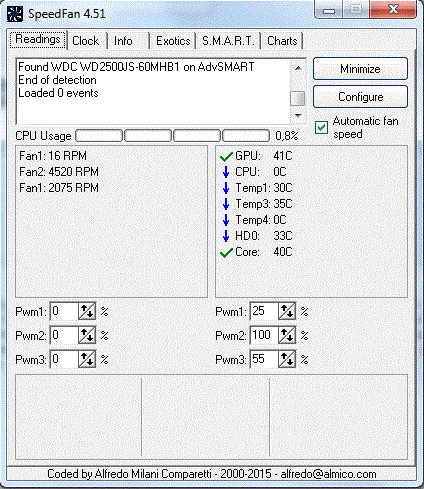
Task: Toggle the Automatic fan speed checkbox
Action: pos(321,127)
